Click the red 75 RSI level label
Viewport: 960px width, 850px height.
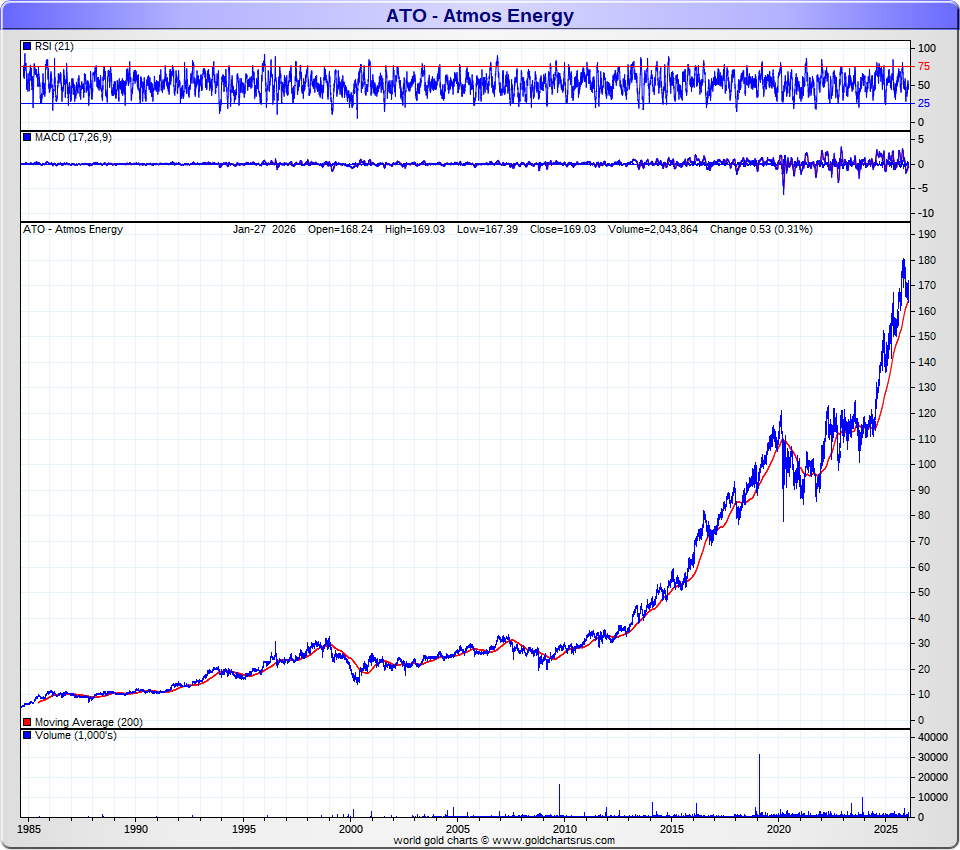coord(924,67)
